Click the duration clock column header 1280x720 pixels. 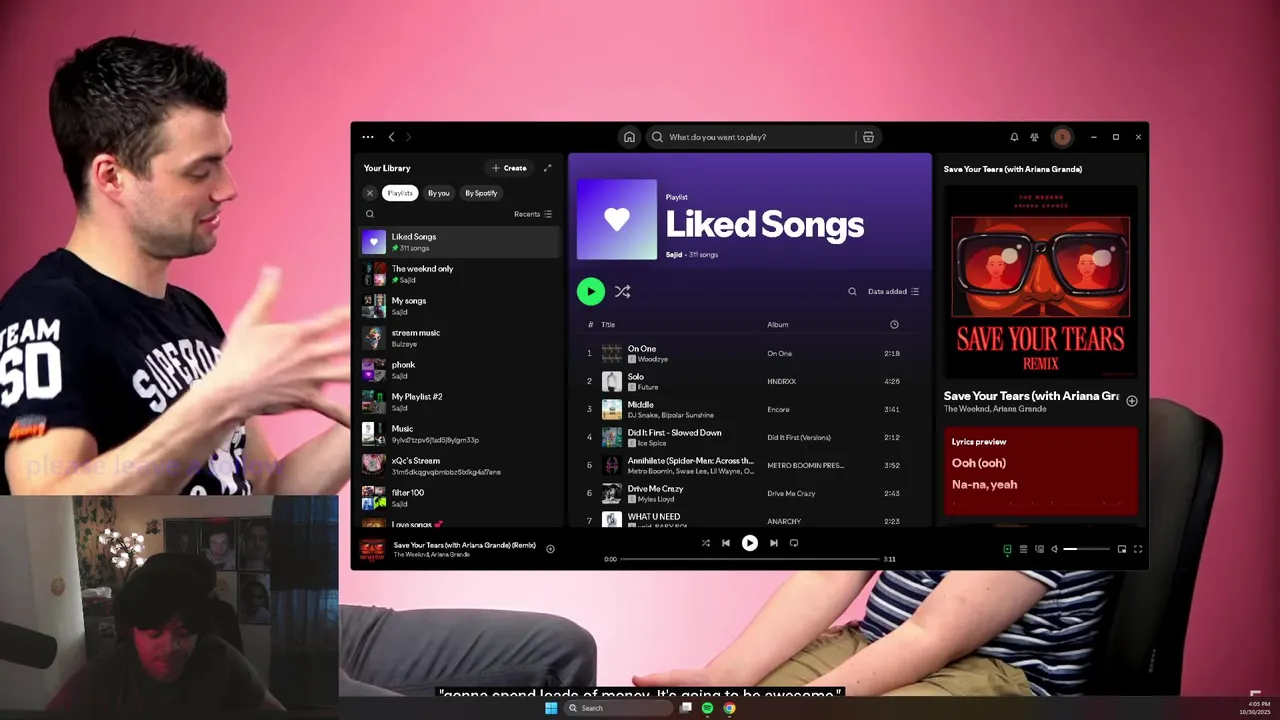(894, 324)
